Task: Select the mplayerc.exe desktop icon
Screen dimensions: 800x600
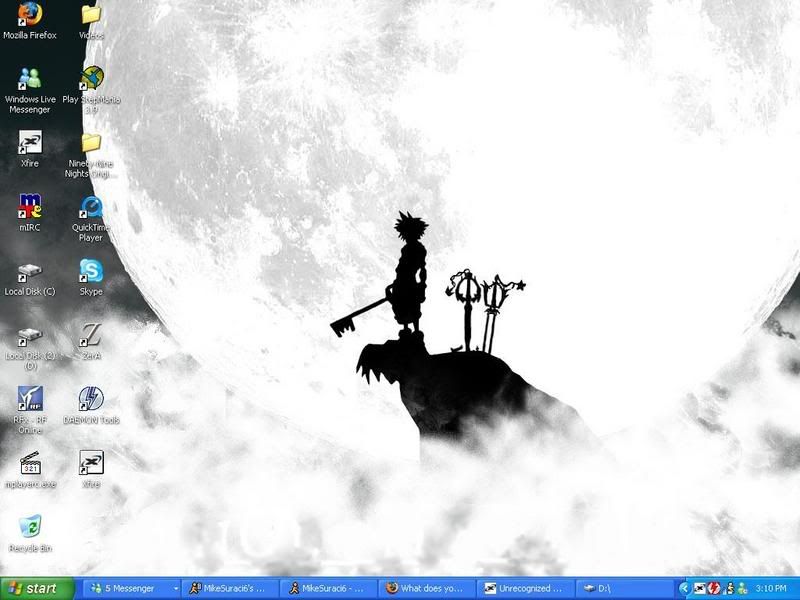Action: click(x=30, y=469)
